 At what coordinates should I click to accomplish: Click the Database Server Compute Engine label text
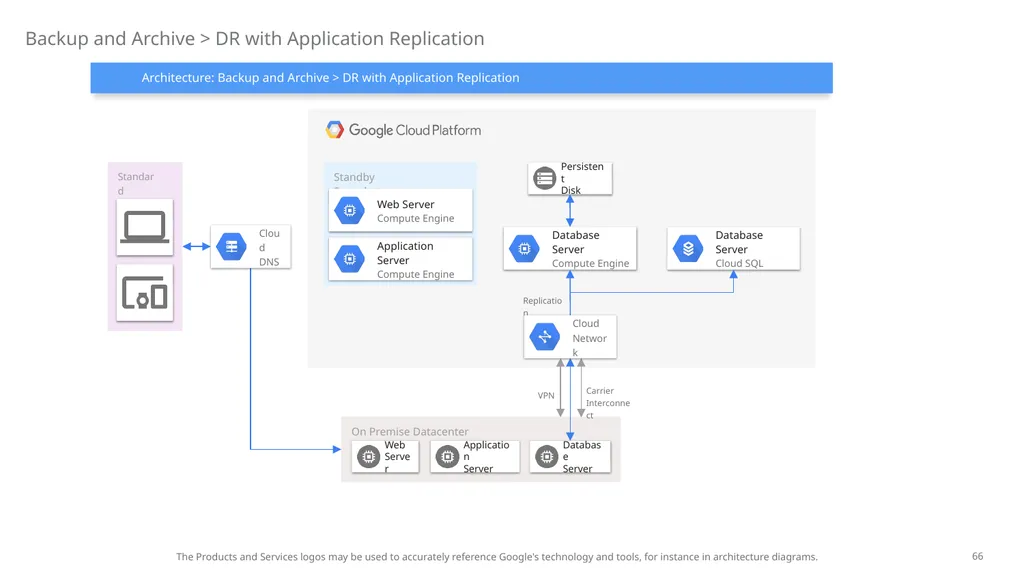tap(590, 249)
